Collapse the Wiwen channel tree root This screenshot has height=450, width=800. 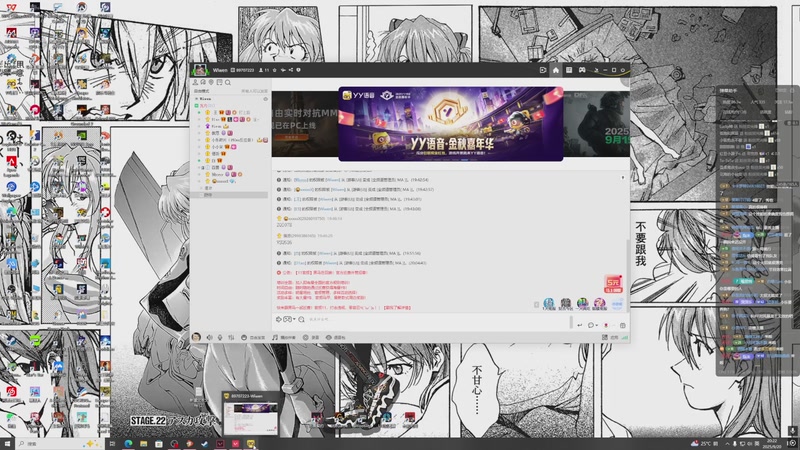pos(196,98)
